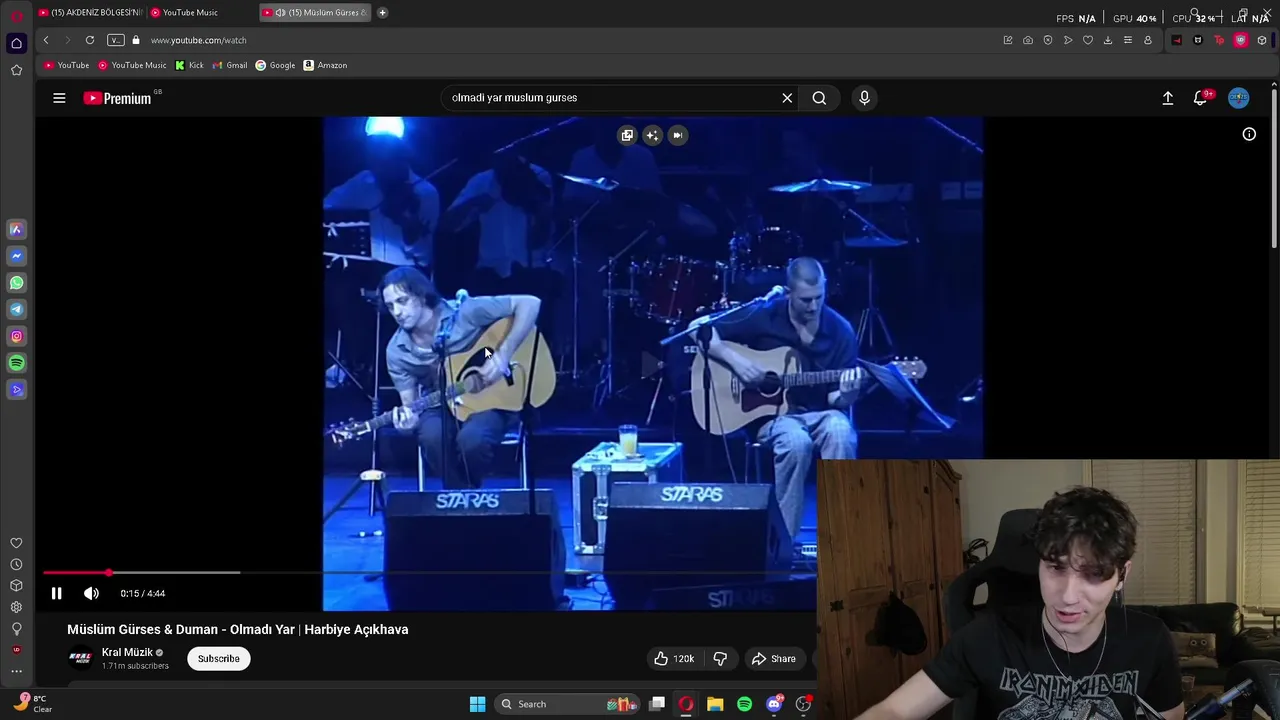
Task: Open File Explorer from taskbar
Action: pyautogui.click(x=715, y=704)
